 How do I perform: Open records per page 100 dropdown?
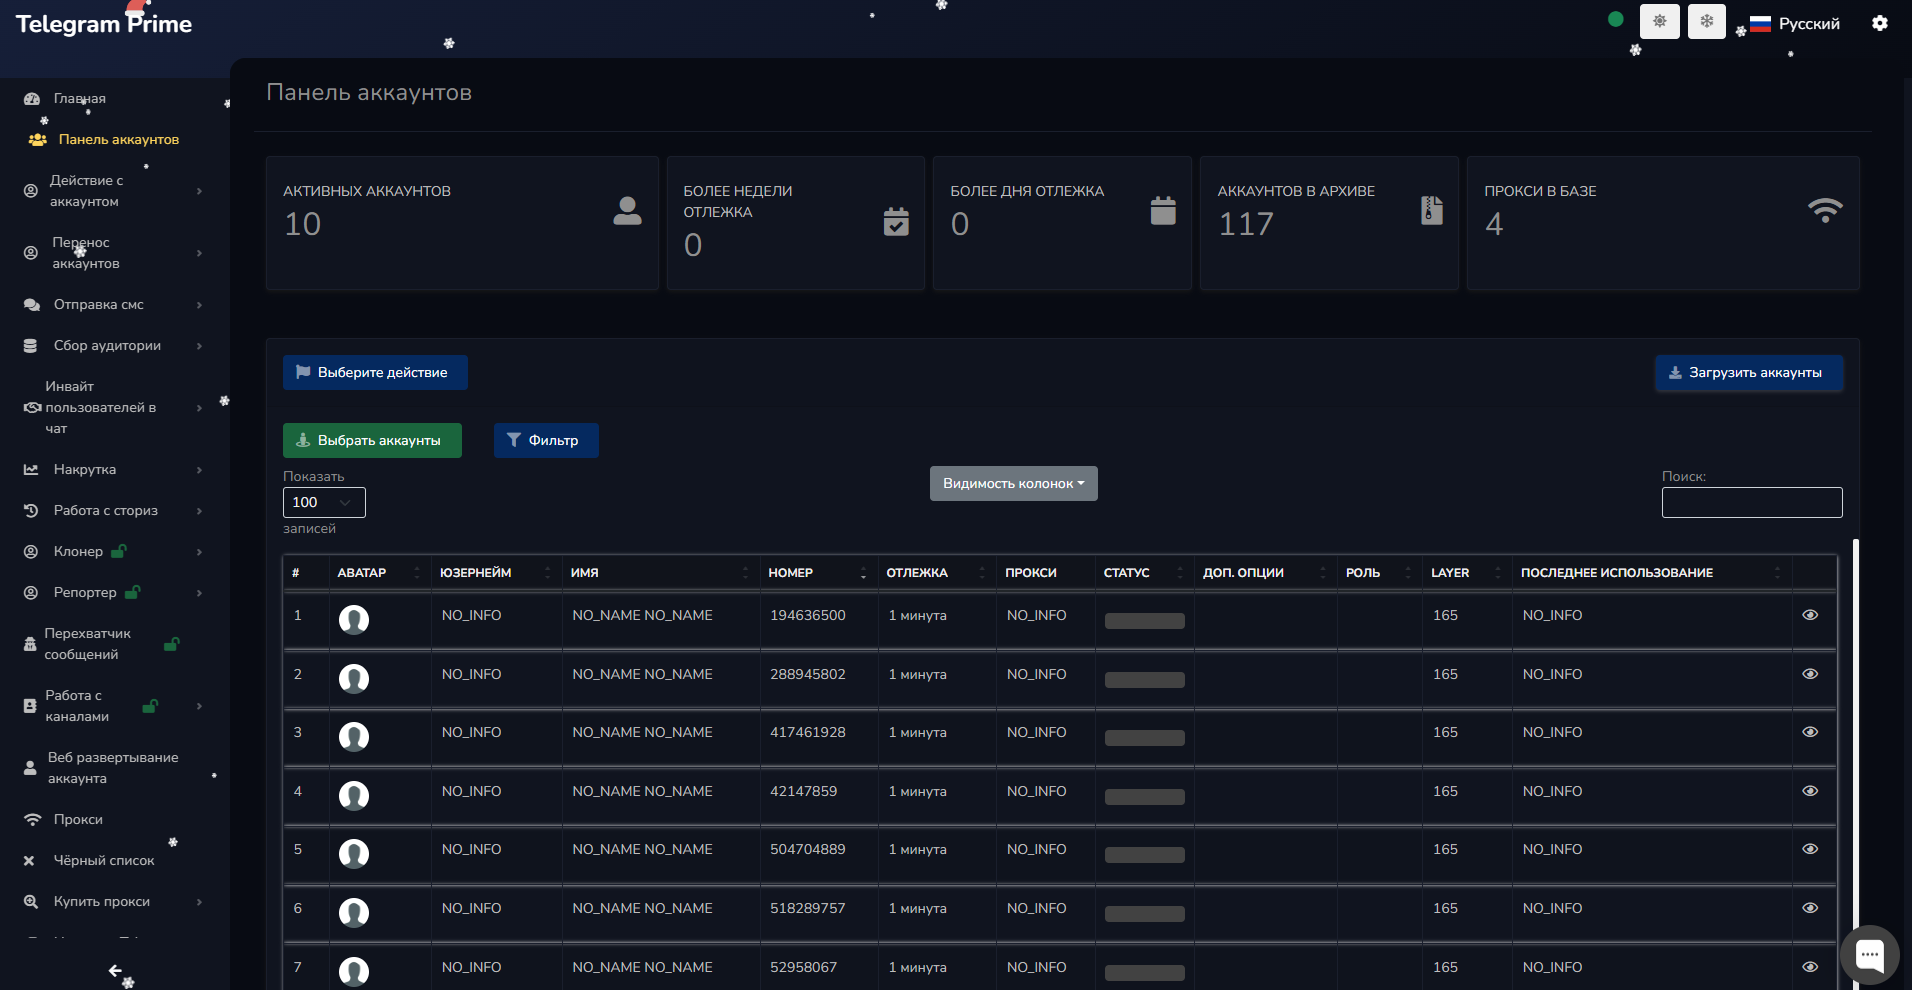324,502
